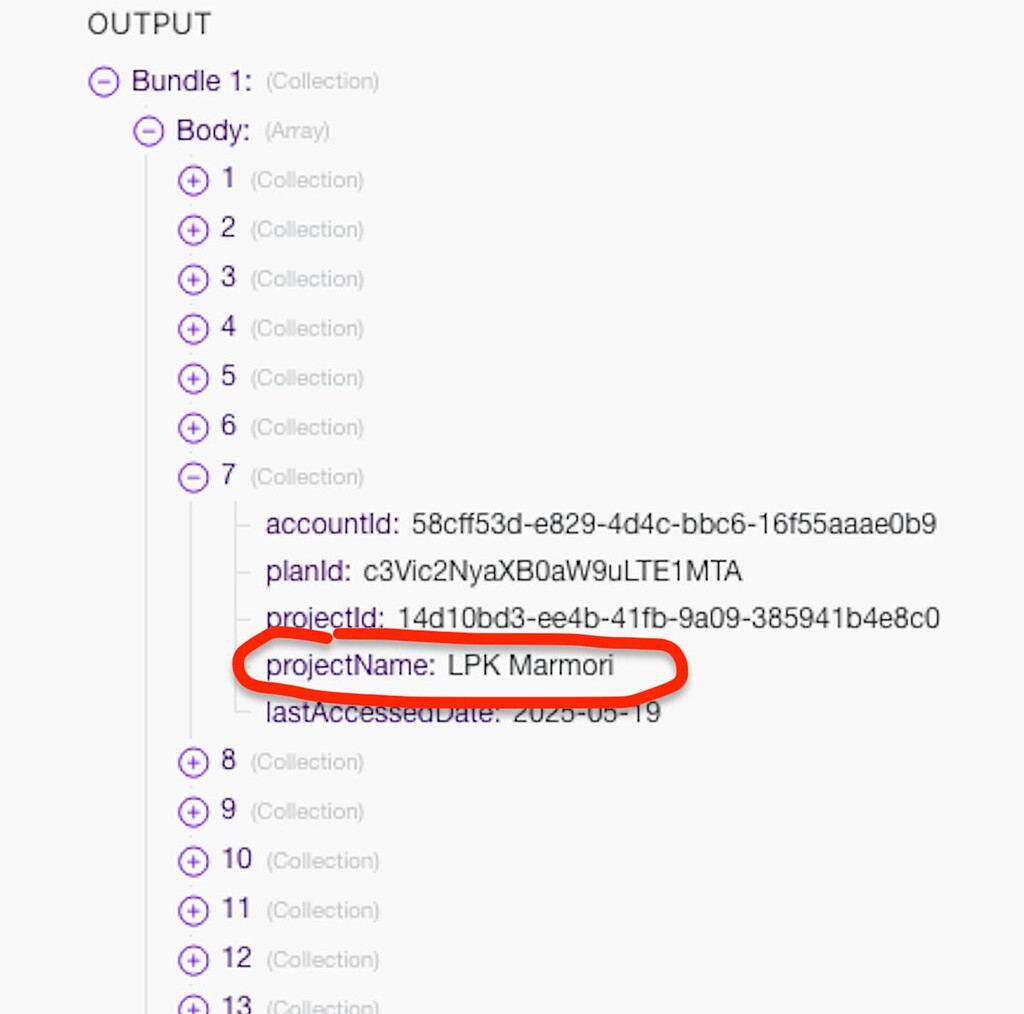Collapse the Bundle 1 collection
Screen dimensions: 1024x1014
click(104, 81)
